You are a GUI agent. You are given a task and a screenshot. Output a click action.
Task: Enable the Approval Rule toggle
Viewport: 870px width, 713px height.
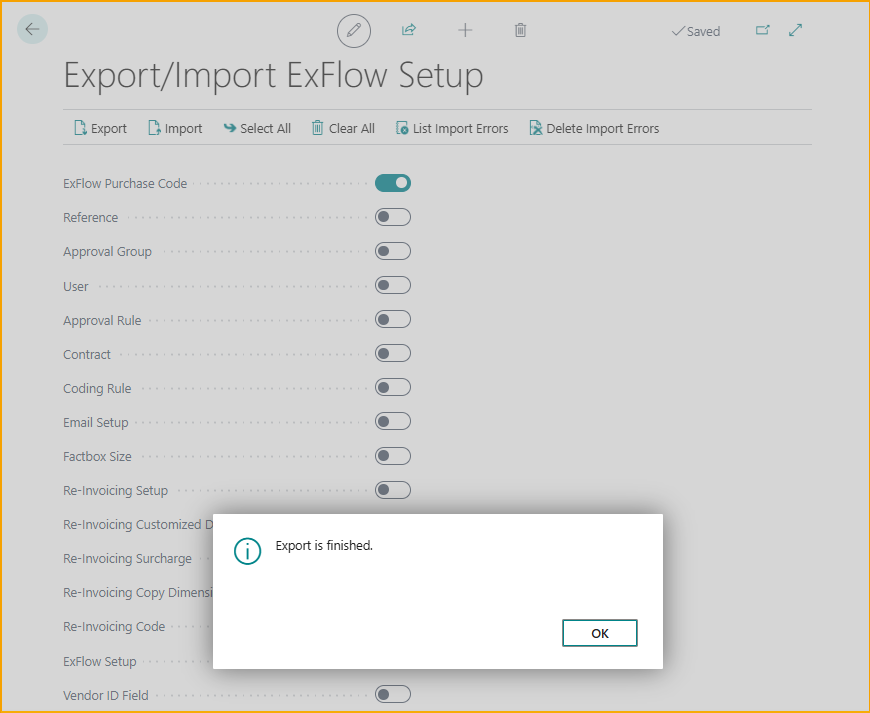click(x=392, y=319)
